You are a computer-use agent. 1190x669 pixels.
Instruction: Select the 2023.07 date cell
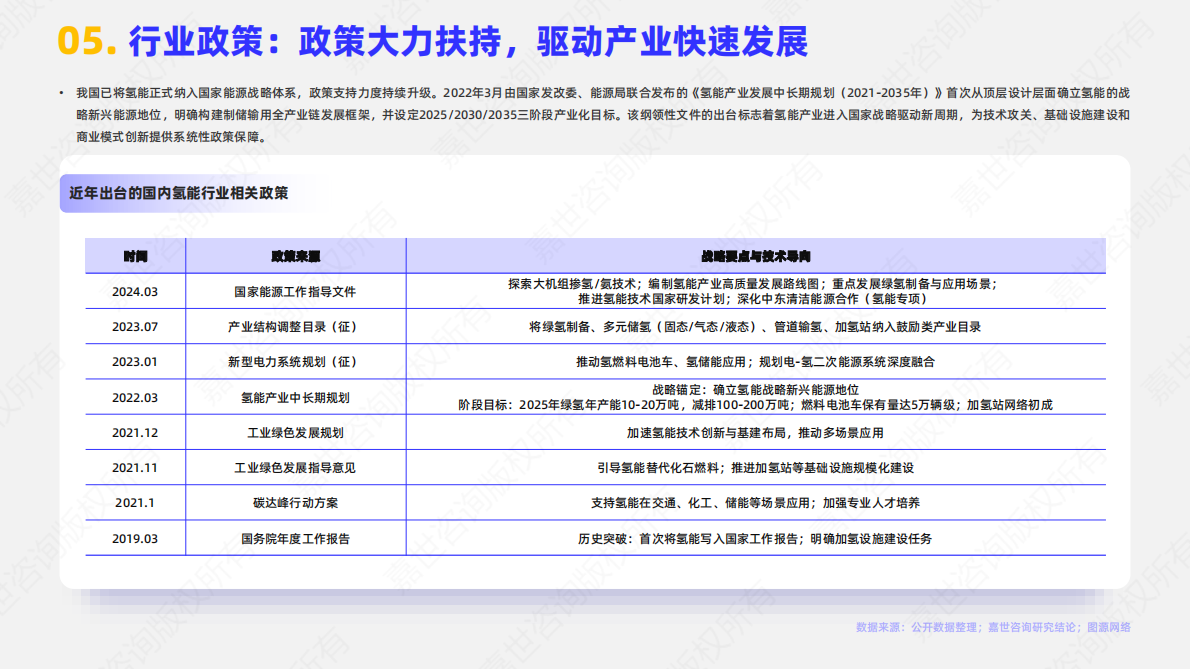135,327
